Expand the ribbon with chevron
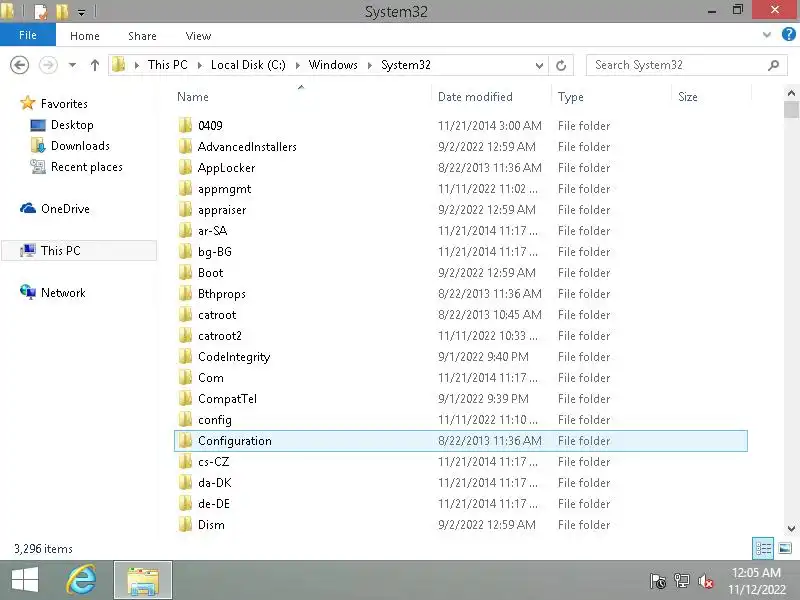The image size is (800, 600). [766, 35]
